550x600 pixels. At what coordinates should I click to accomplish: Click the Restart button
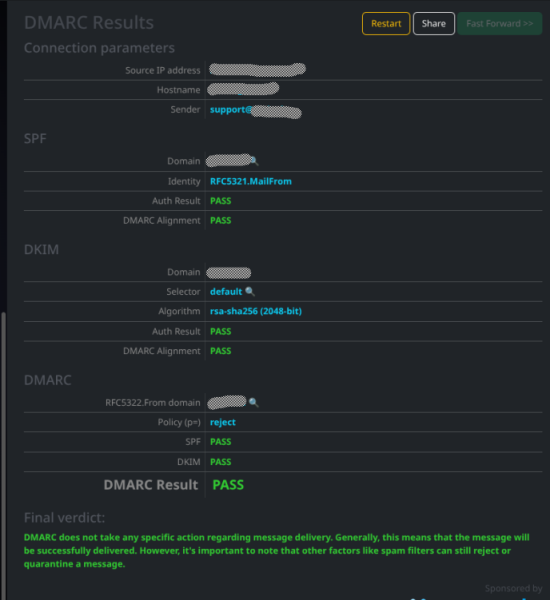pyautogui.click(x=386, y=24)
